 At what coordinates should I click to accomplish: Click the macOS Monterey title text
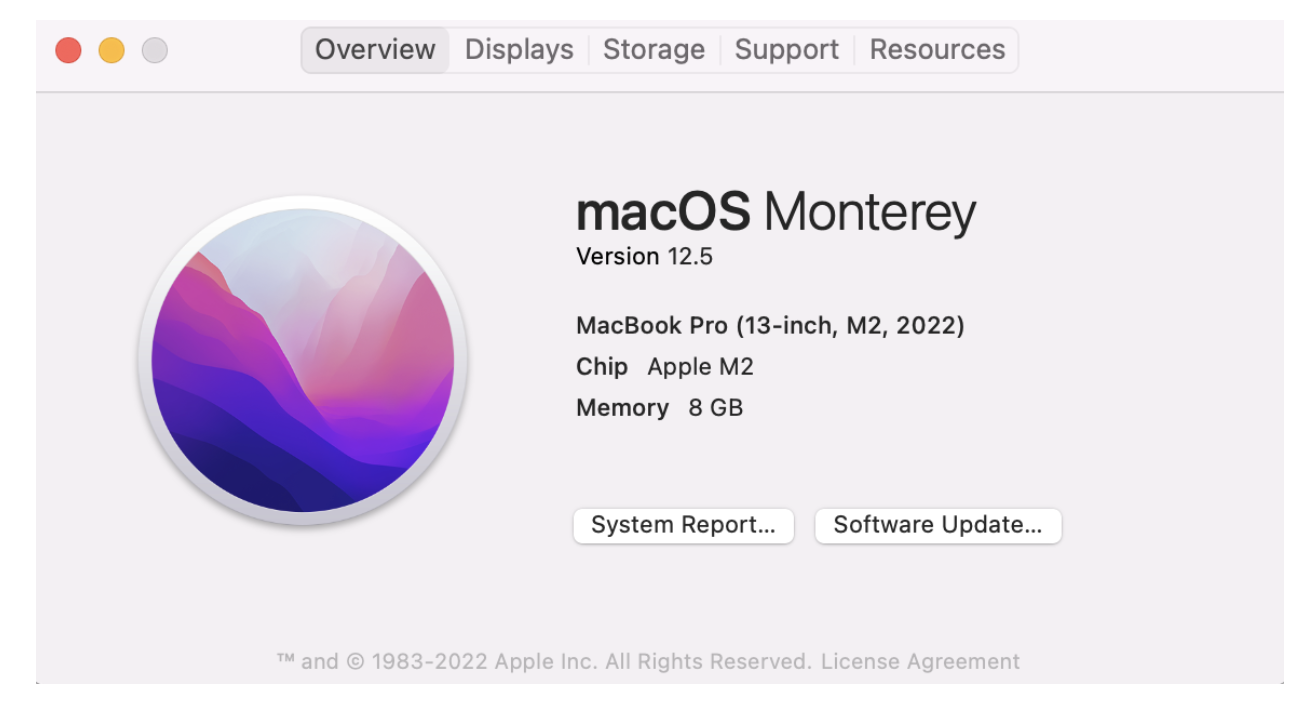(x=776, y=210)
